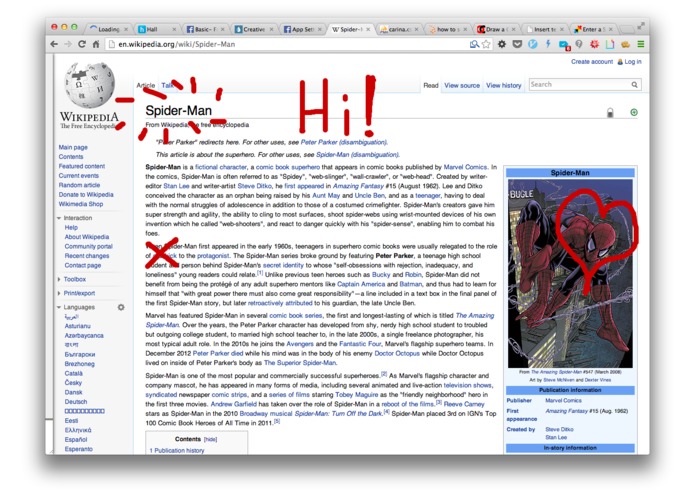Open the Chrome menu hamburger icon

coord(640,44)
